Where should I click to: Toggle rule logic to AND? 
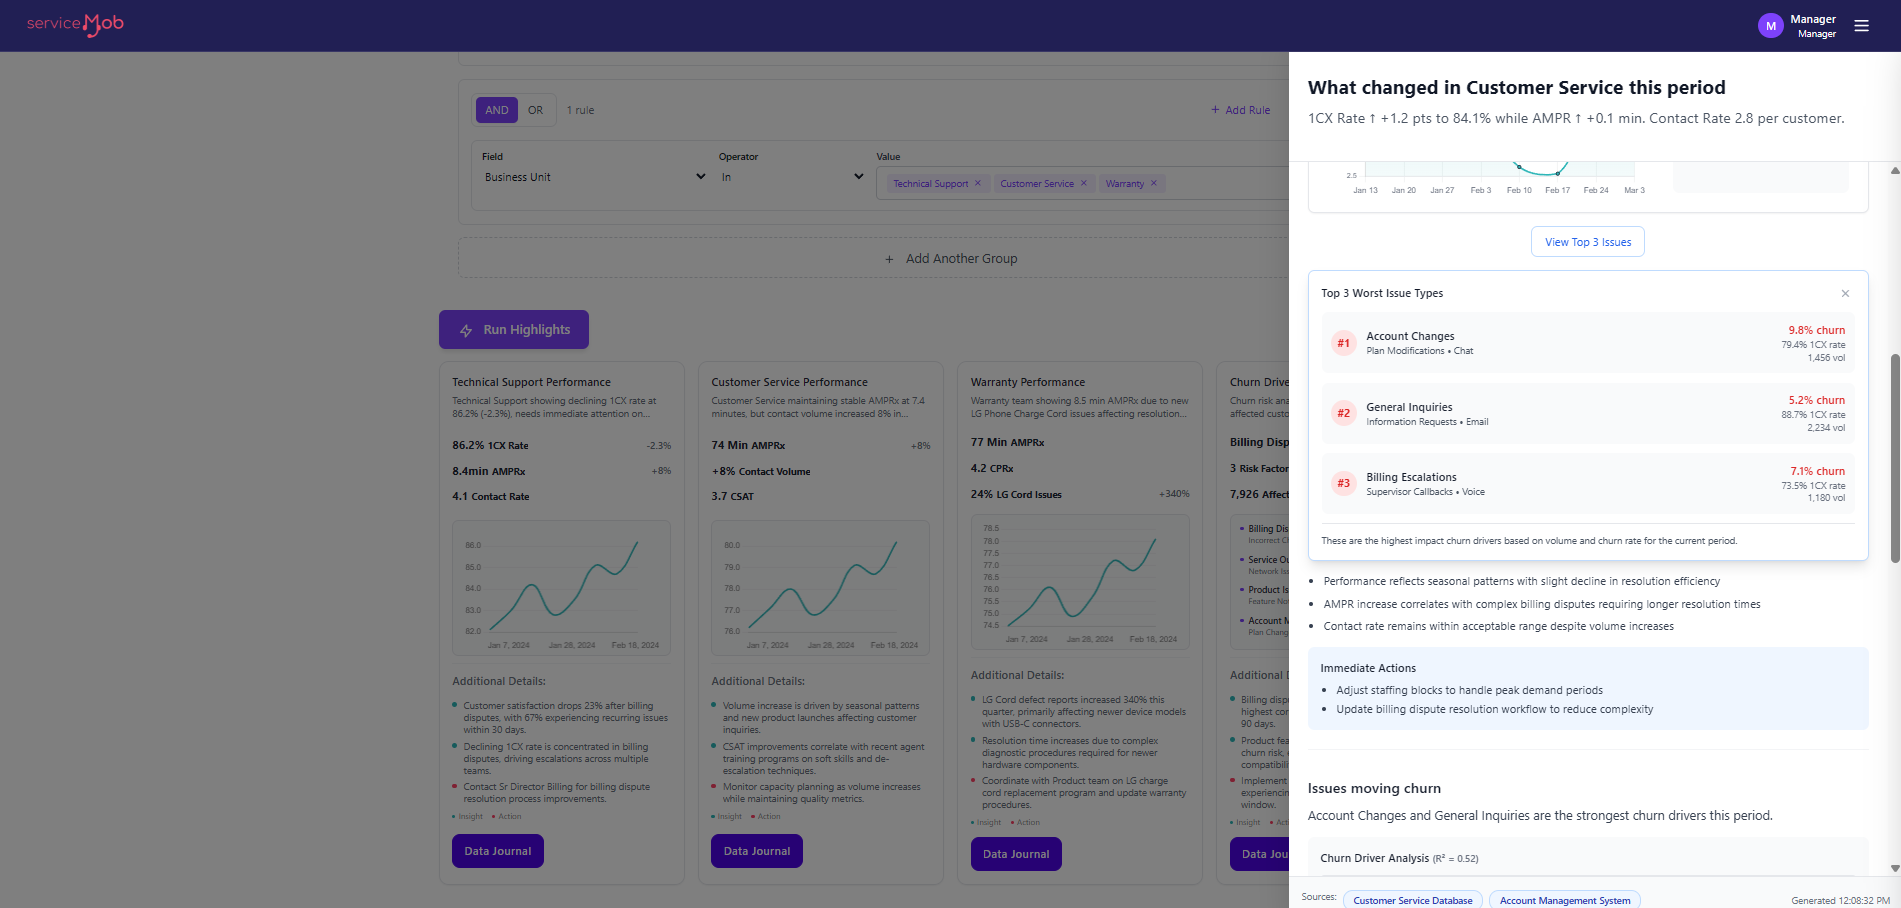coord(496,109)
